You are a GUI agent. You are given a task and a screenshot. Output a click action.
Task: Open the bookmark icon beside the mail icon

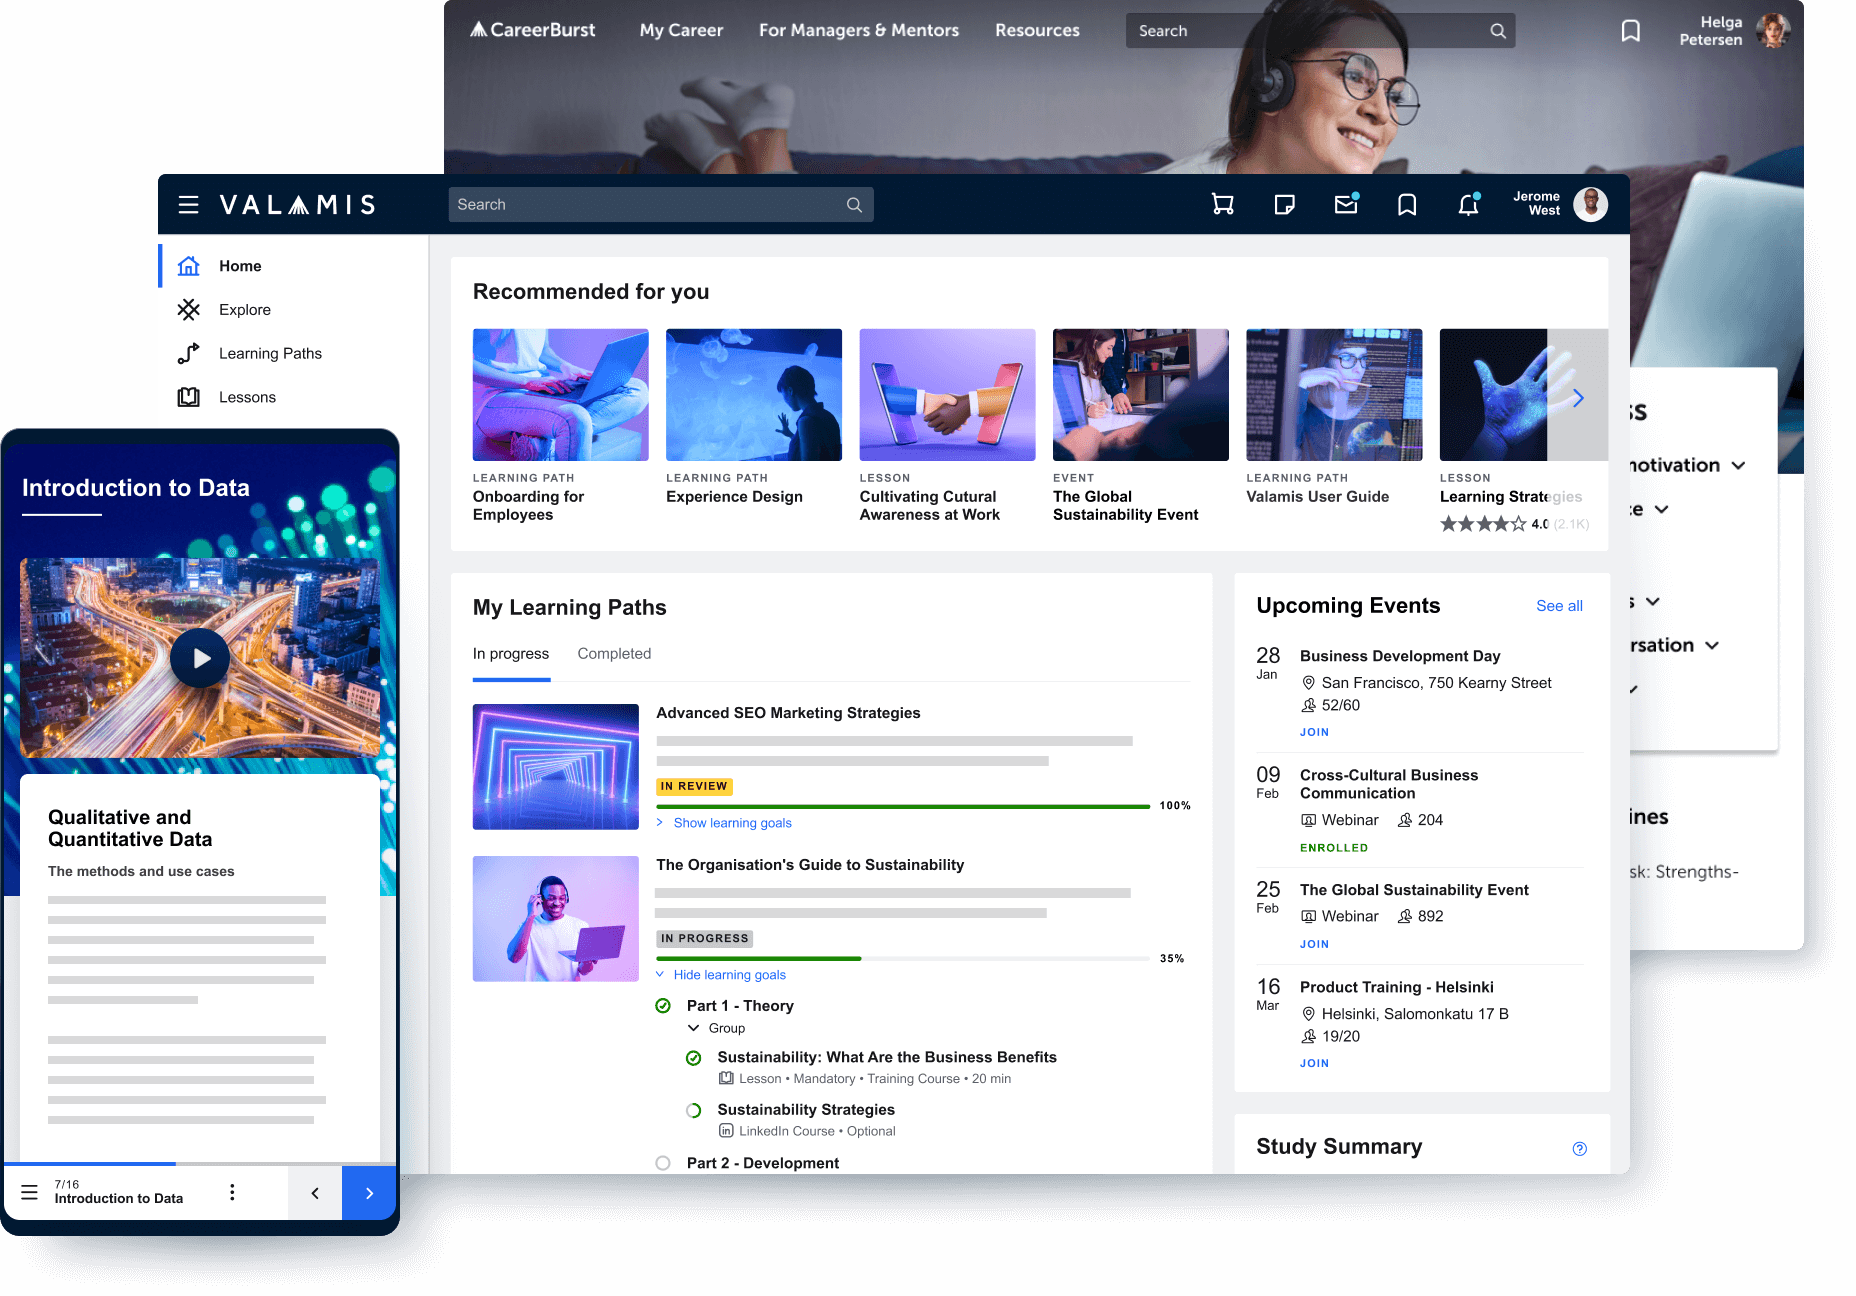1407,205
